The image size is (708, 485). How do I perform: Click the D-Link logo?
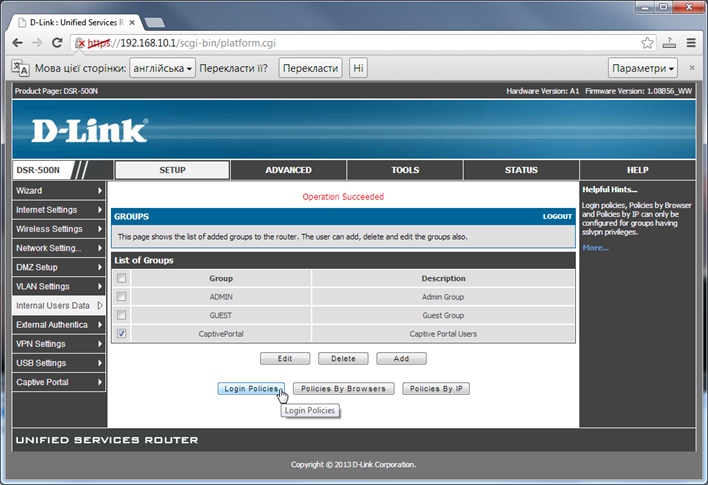89,131
